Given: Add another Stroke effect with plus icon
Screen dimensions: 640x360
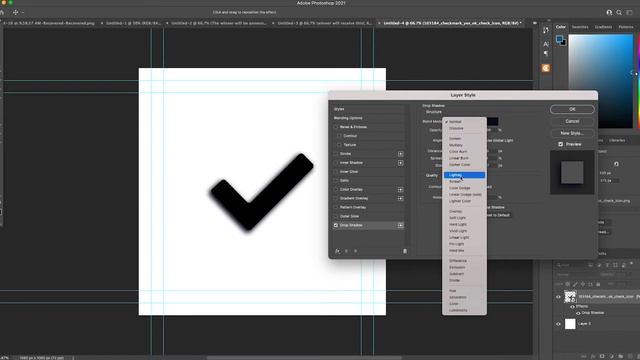Looking at the screenshot, I should (400, 154).
